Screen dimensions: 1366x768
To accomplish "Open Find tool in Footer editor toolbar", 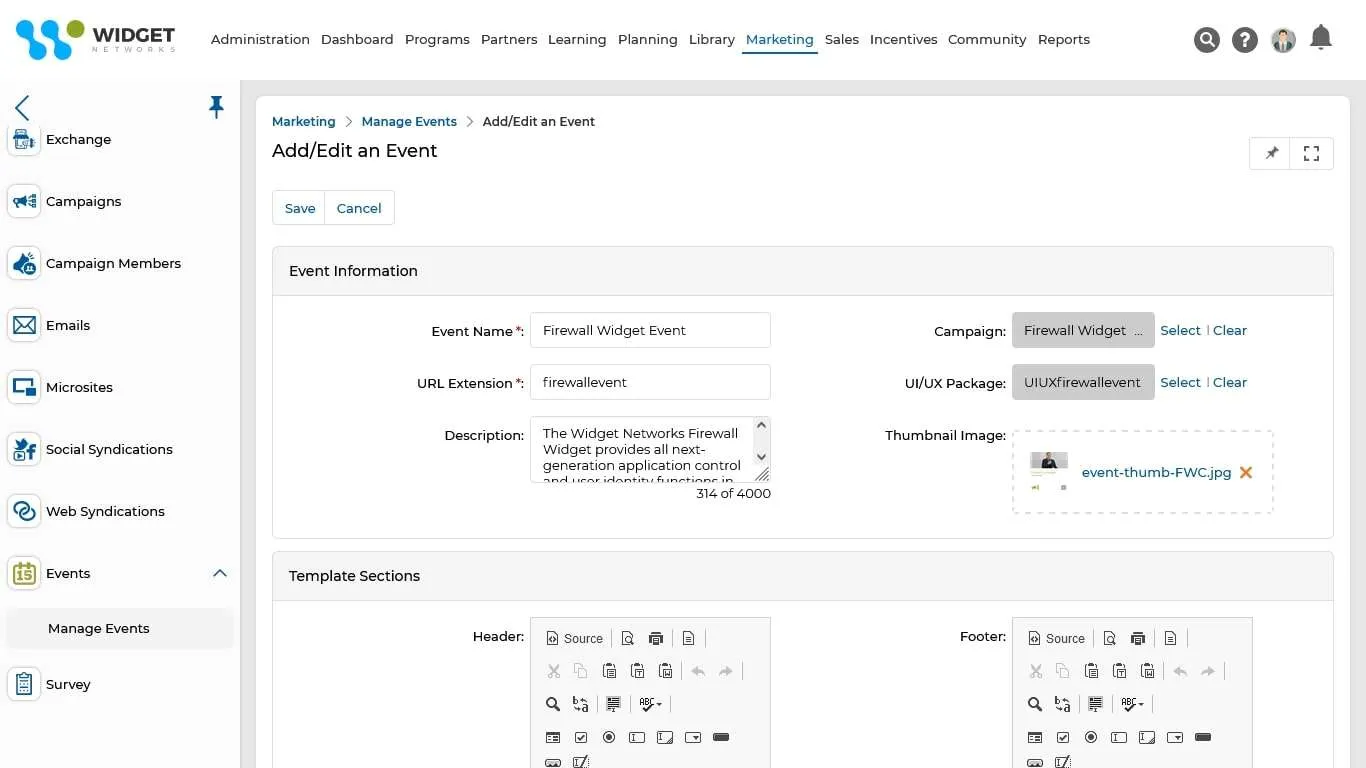I will (x=1035, y=705).
